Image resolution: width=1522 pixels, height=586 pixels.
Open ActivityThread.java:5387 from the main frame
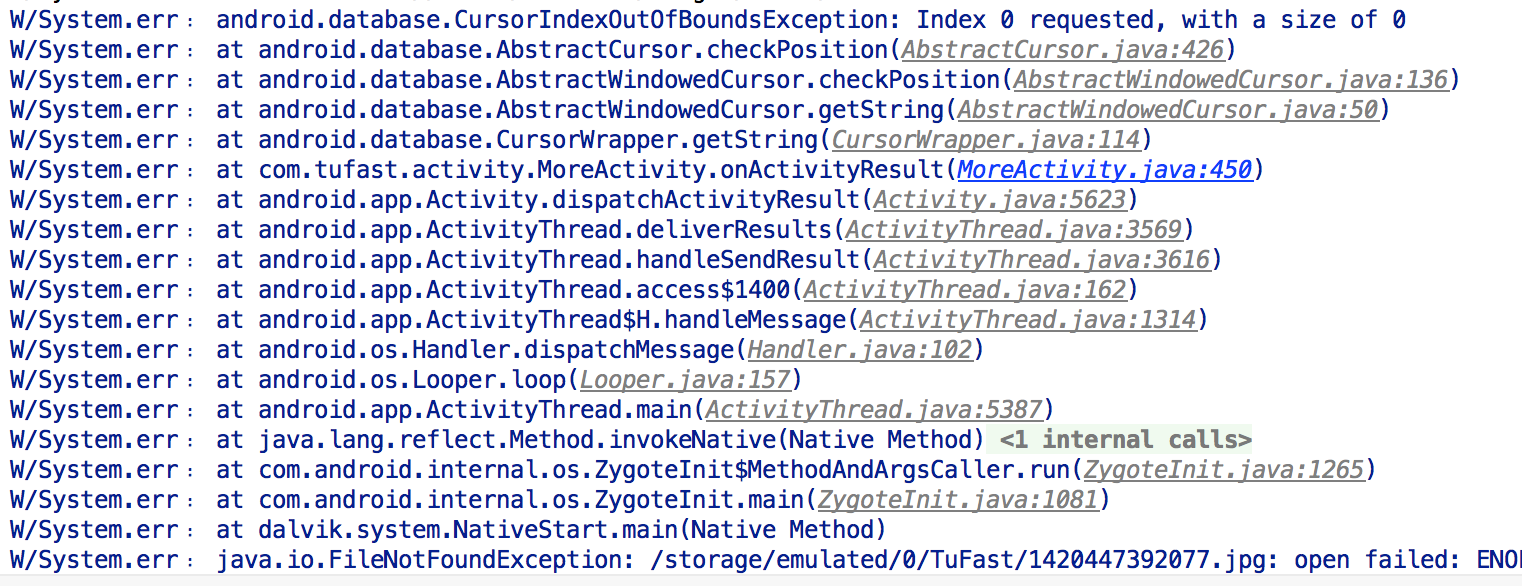[873, 409]
